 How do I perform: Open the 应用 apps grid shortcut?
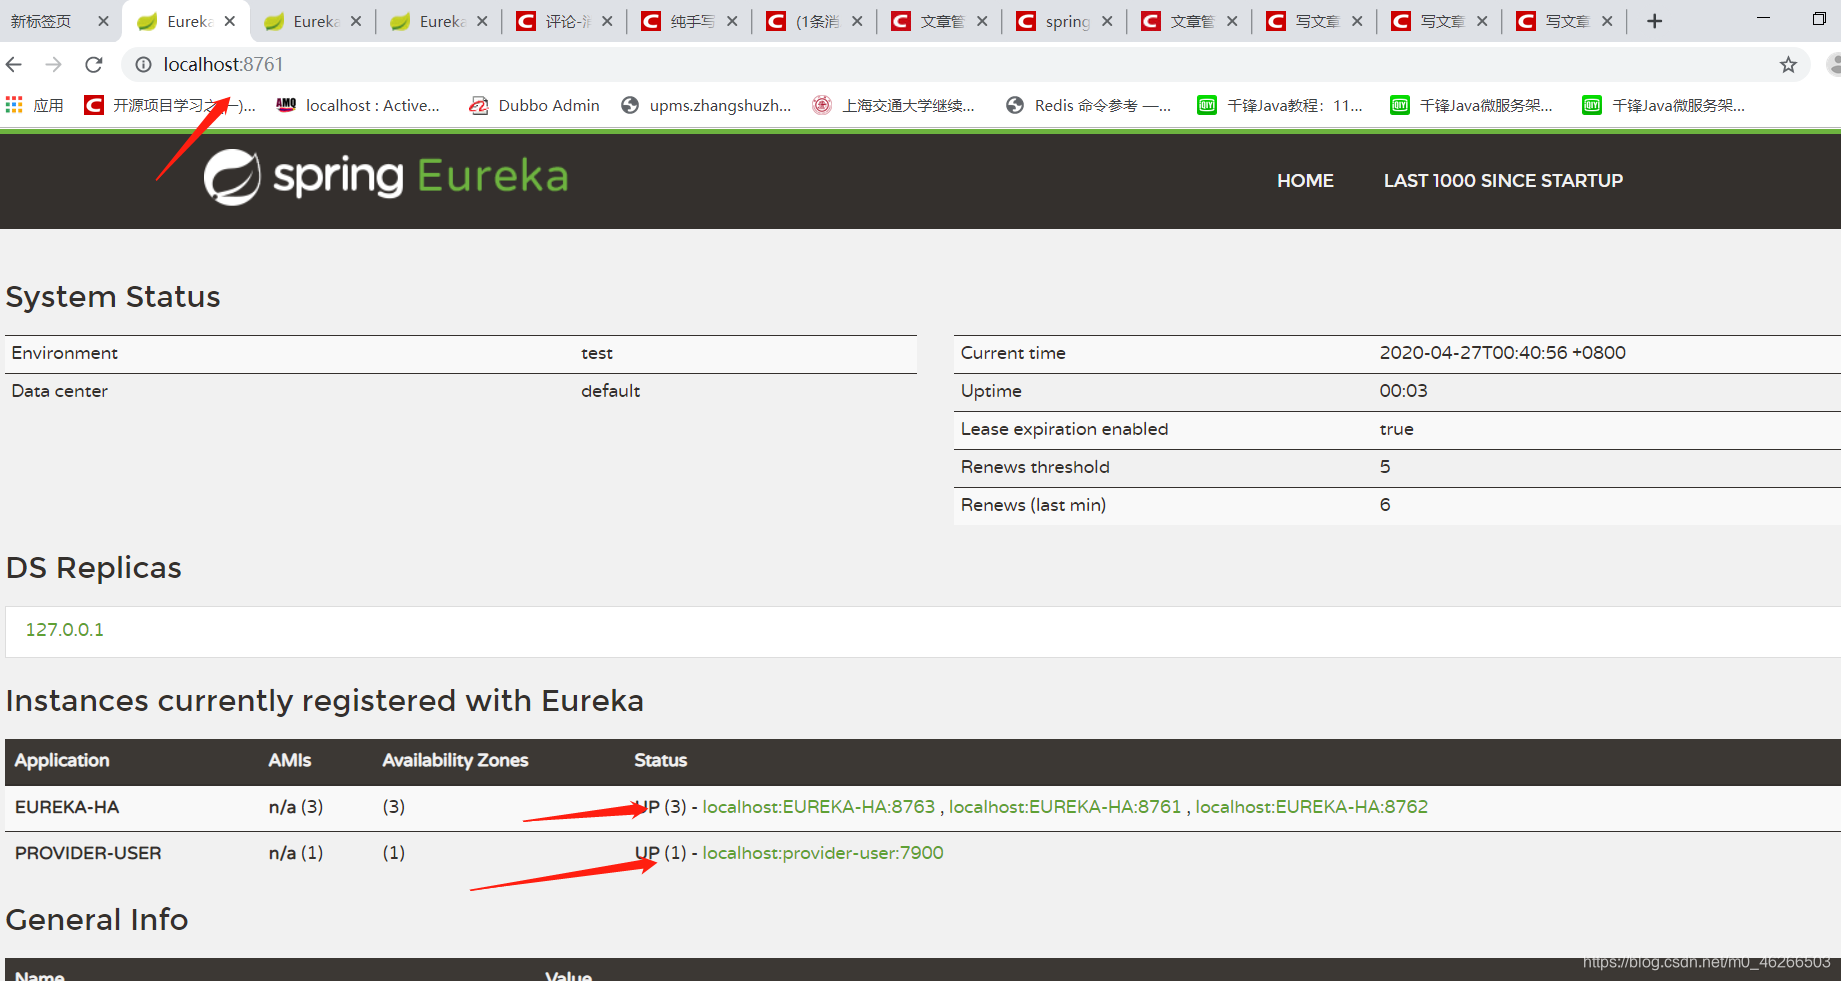click(x=35, y=105)
